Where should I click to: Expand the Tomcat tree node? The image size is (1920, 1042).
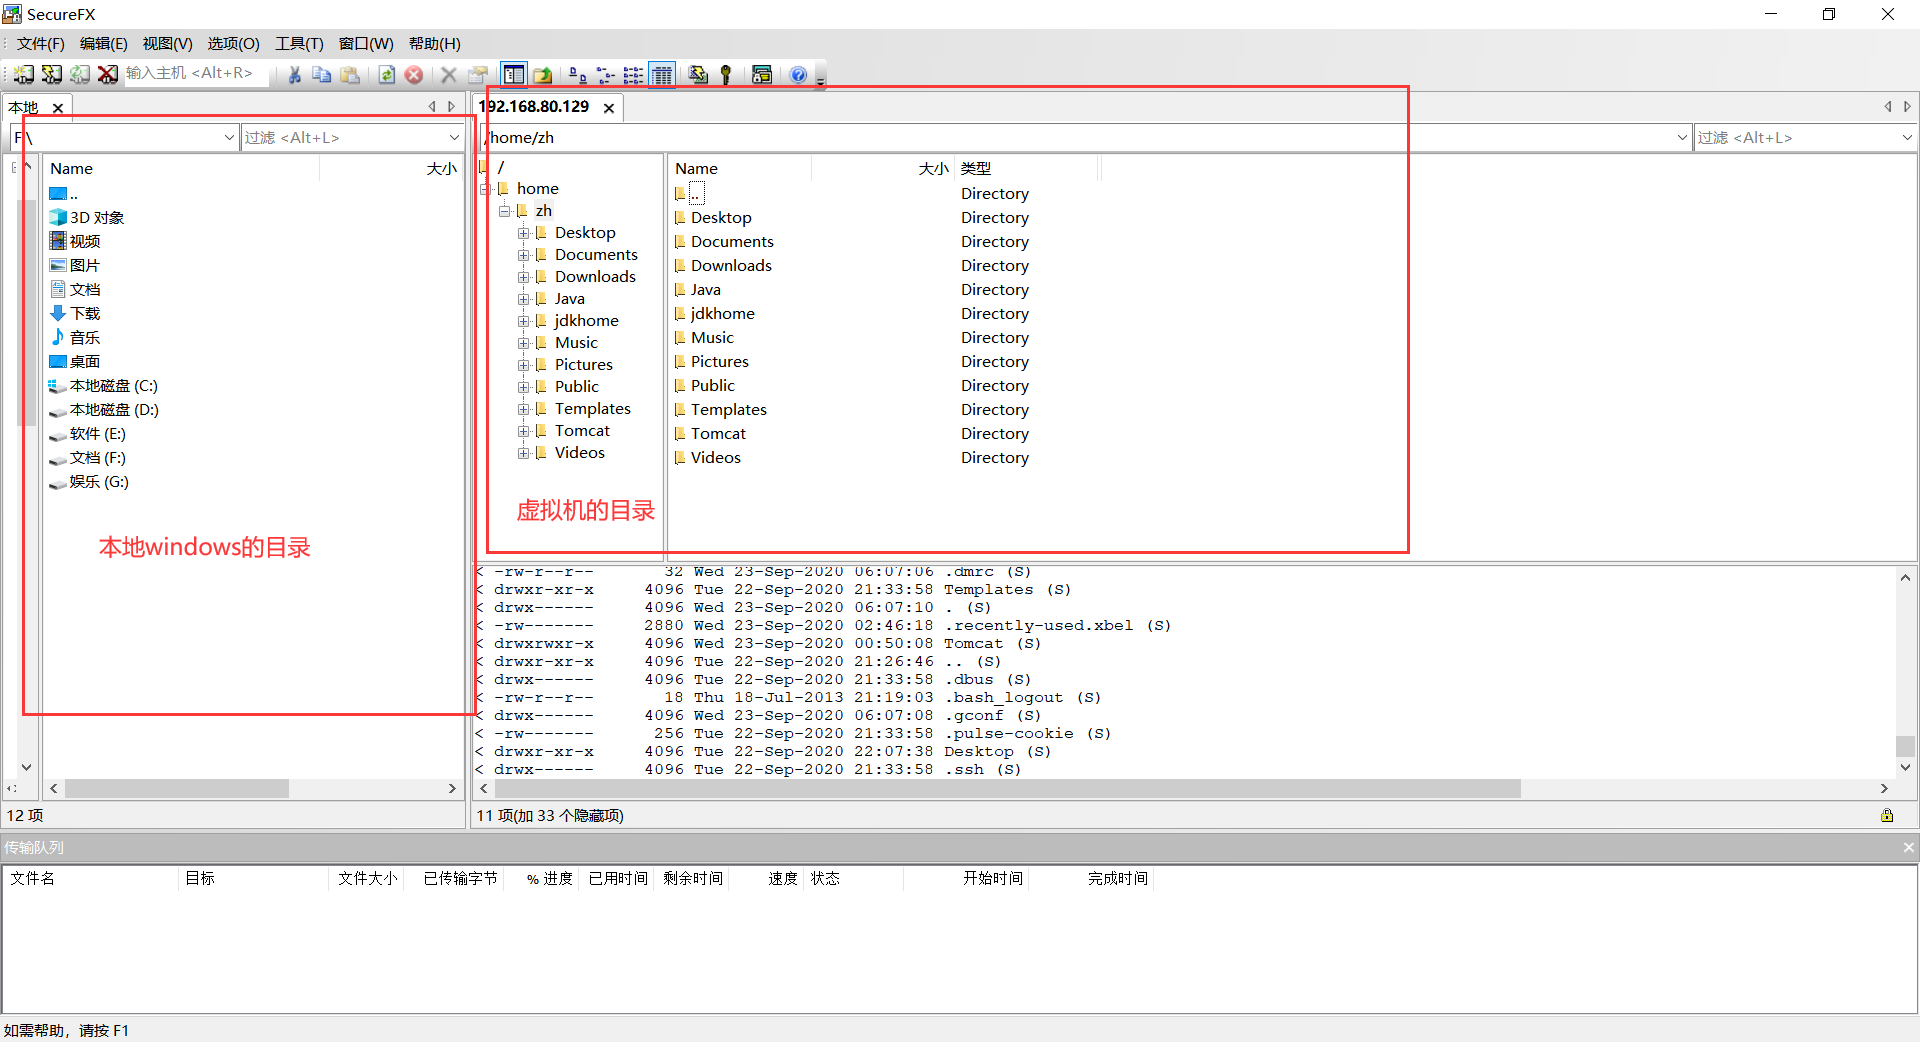(523, 431)
